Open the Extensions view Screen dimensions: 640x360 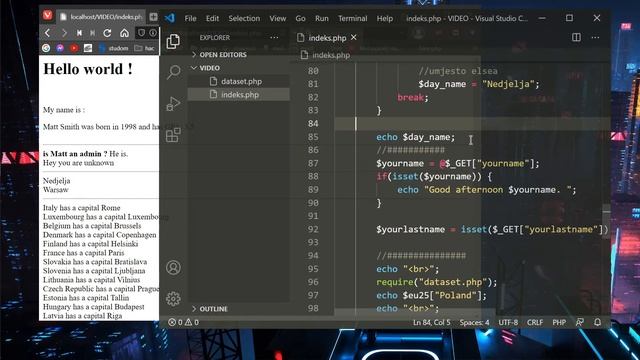coord(173,134)
